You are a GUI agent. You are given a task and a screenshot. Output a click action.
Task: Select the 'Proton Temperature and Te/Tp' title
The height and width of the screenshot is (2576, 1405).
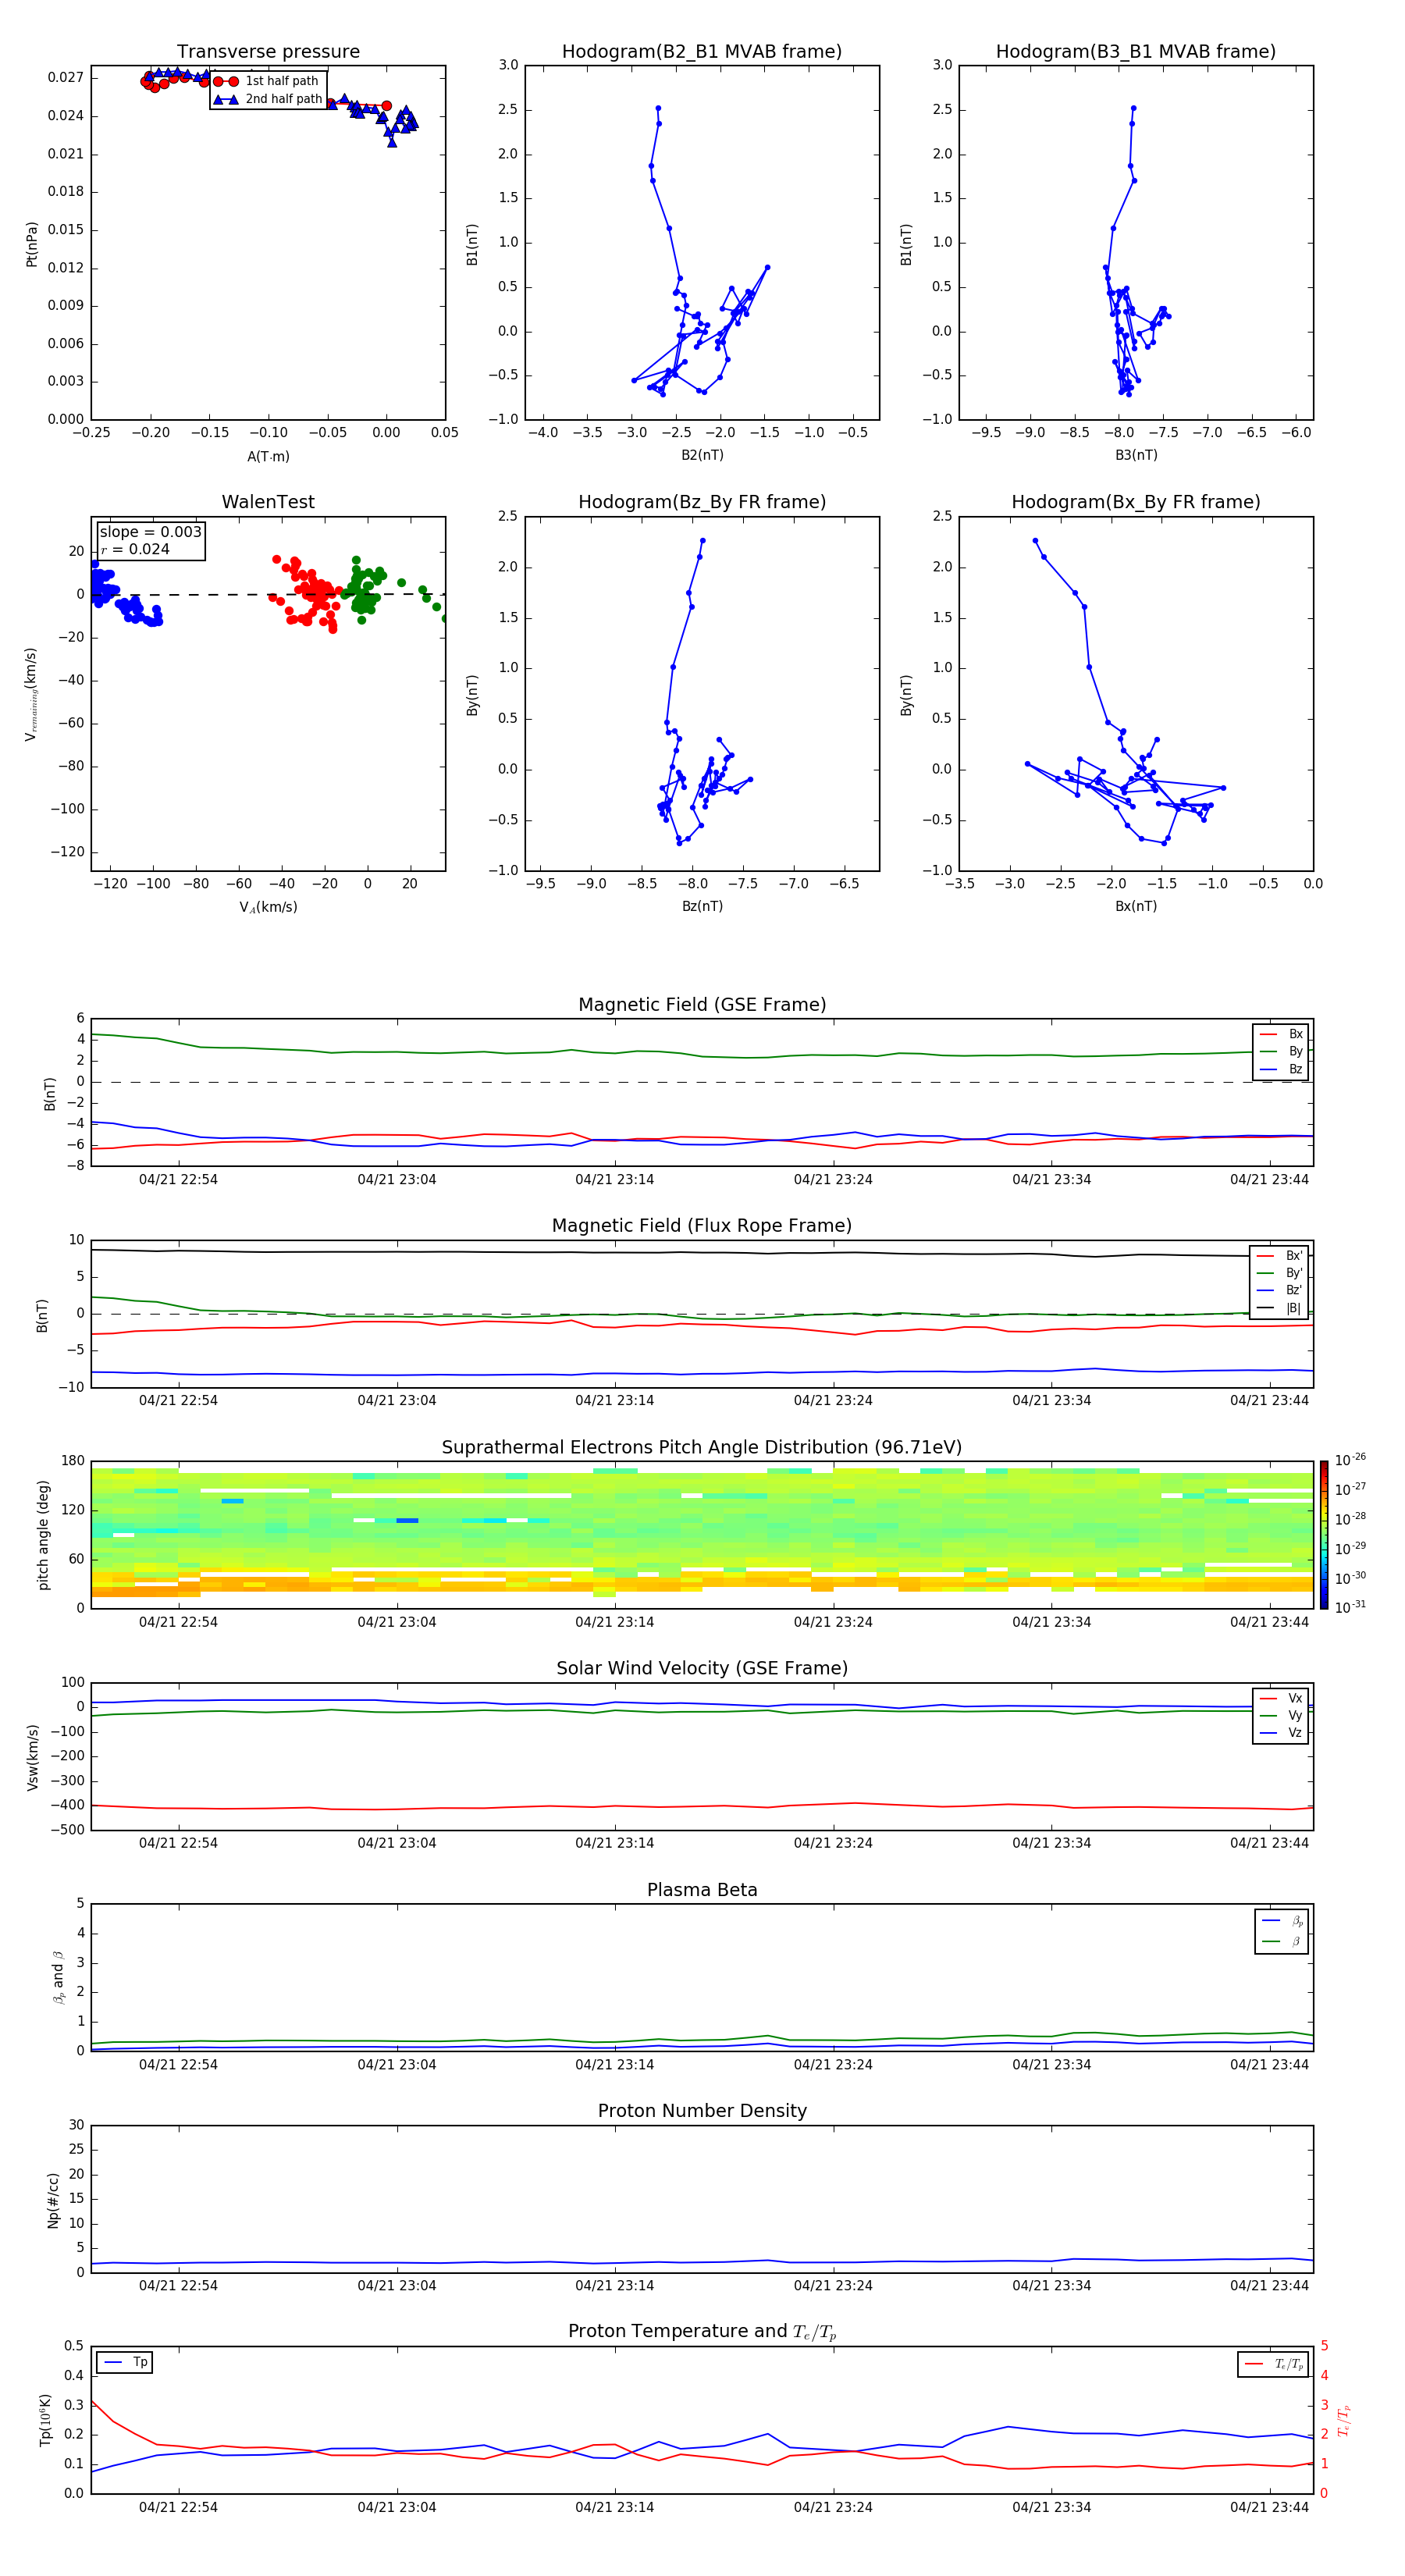point(702,2332)
